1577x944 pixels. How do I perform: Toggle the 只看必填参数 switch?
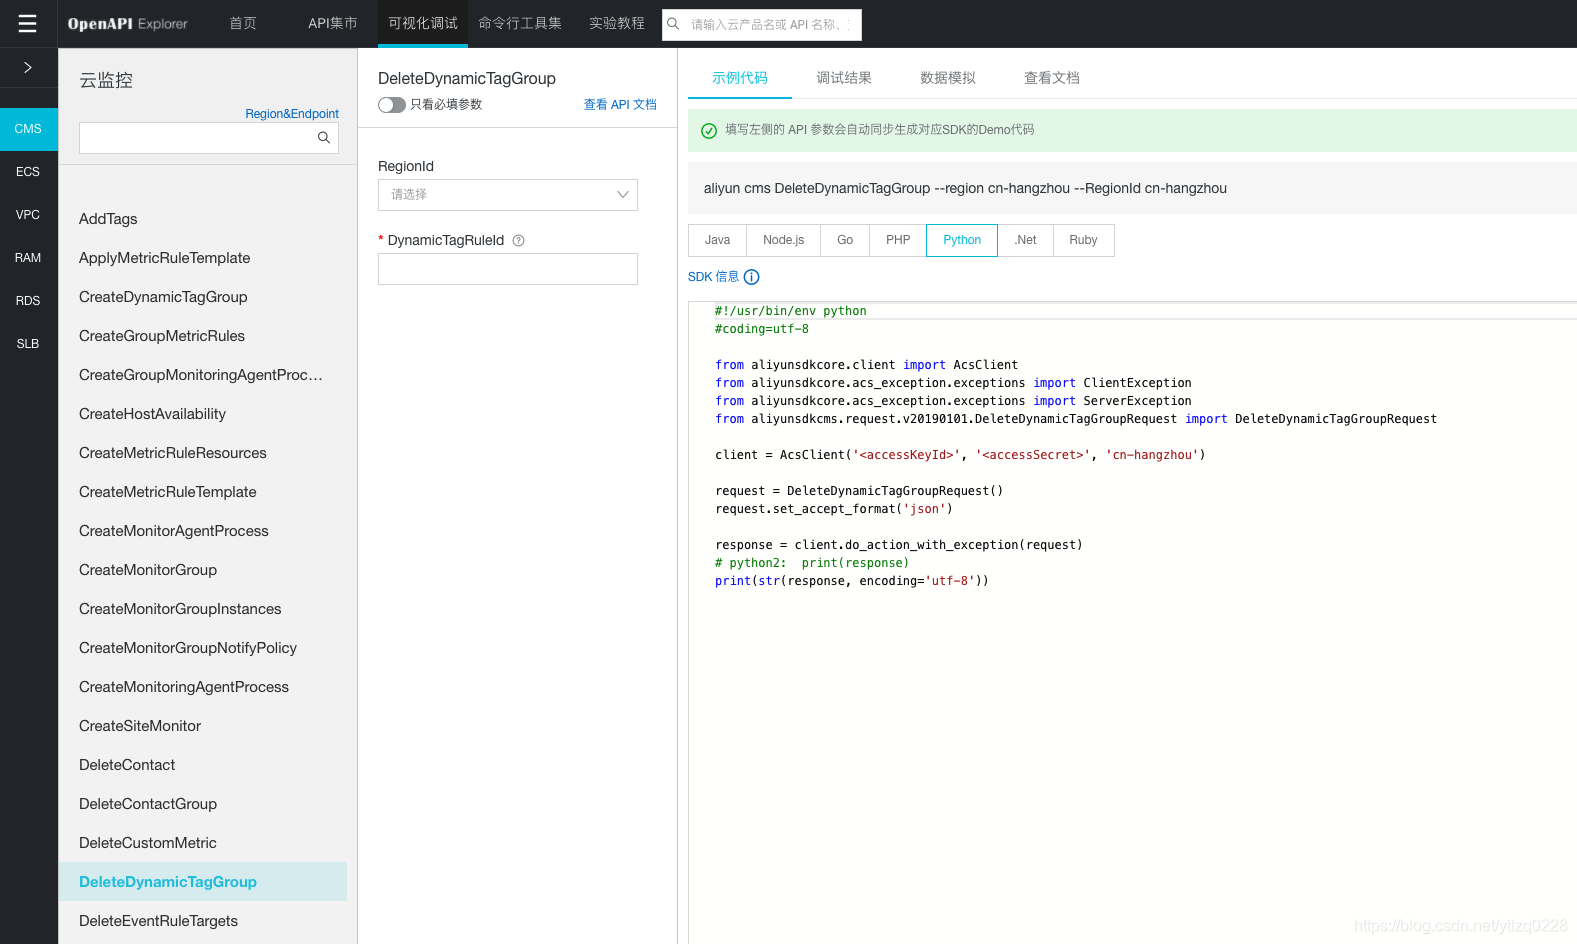(x=392, y=105)
